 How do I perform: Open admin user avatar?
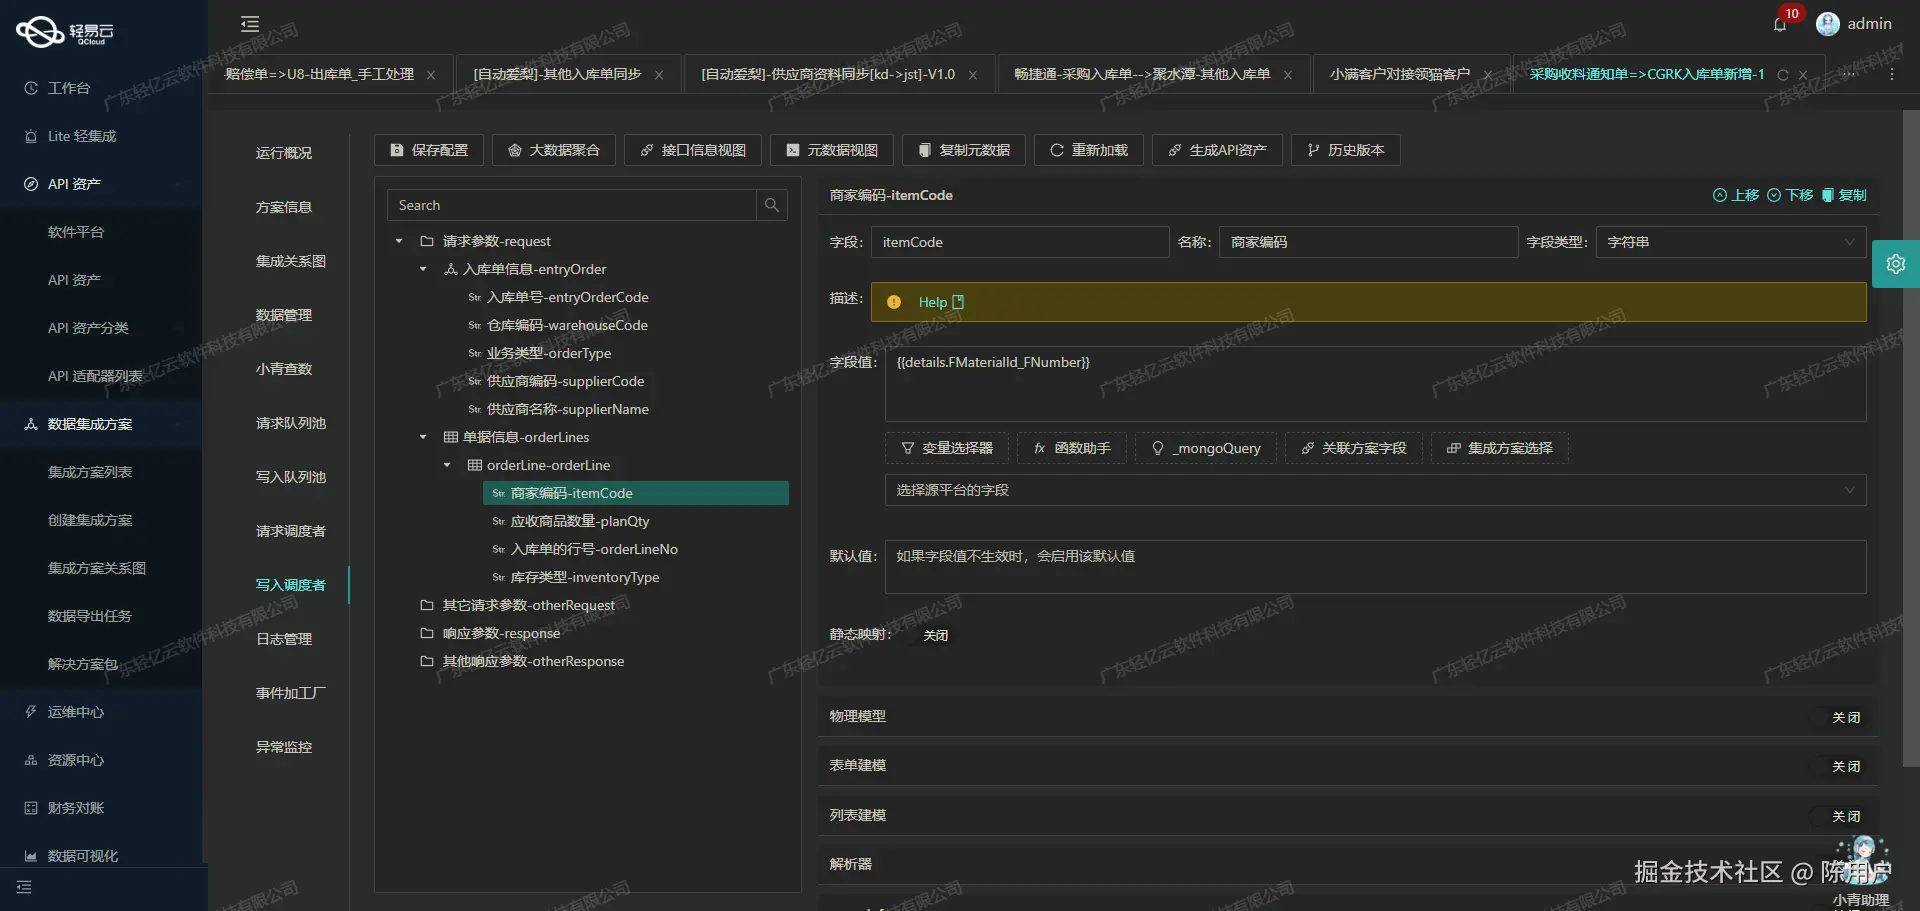tap(1828, 24)
